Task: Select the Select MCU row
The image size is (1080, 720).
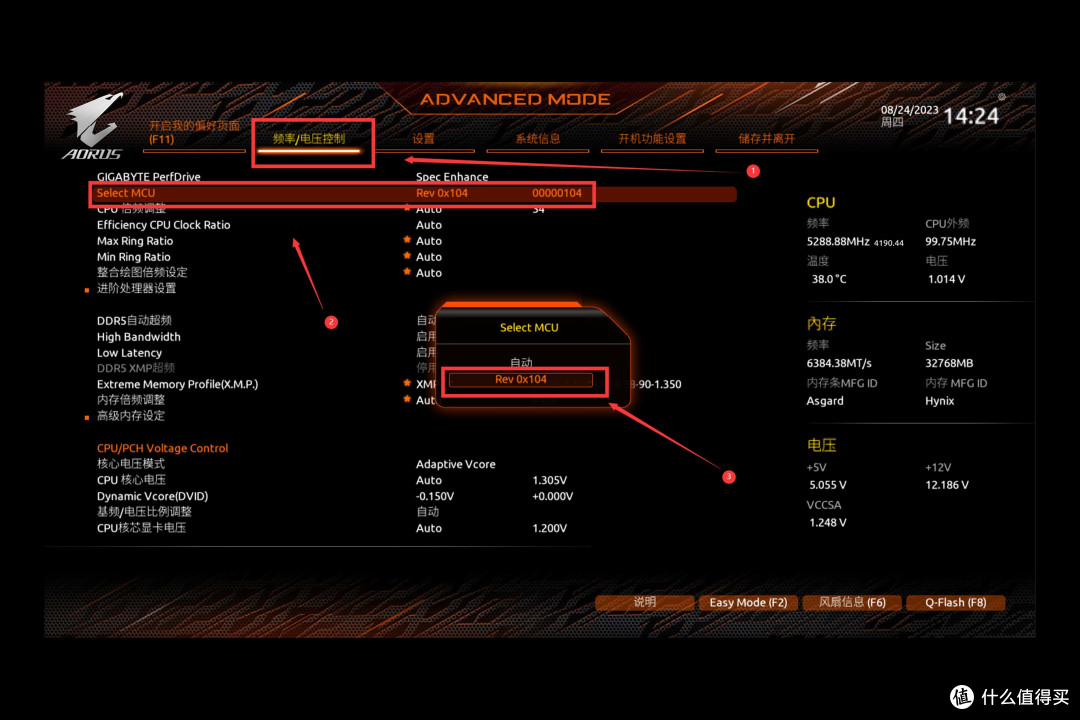Action: coord(413,194)
